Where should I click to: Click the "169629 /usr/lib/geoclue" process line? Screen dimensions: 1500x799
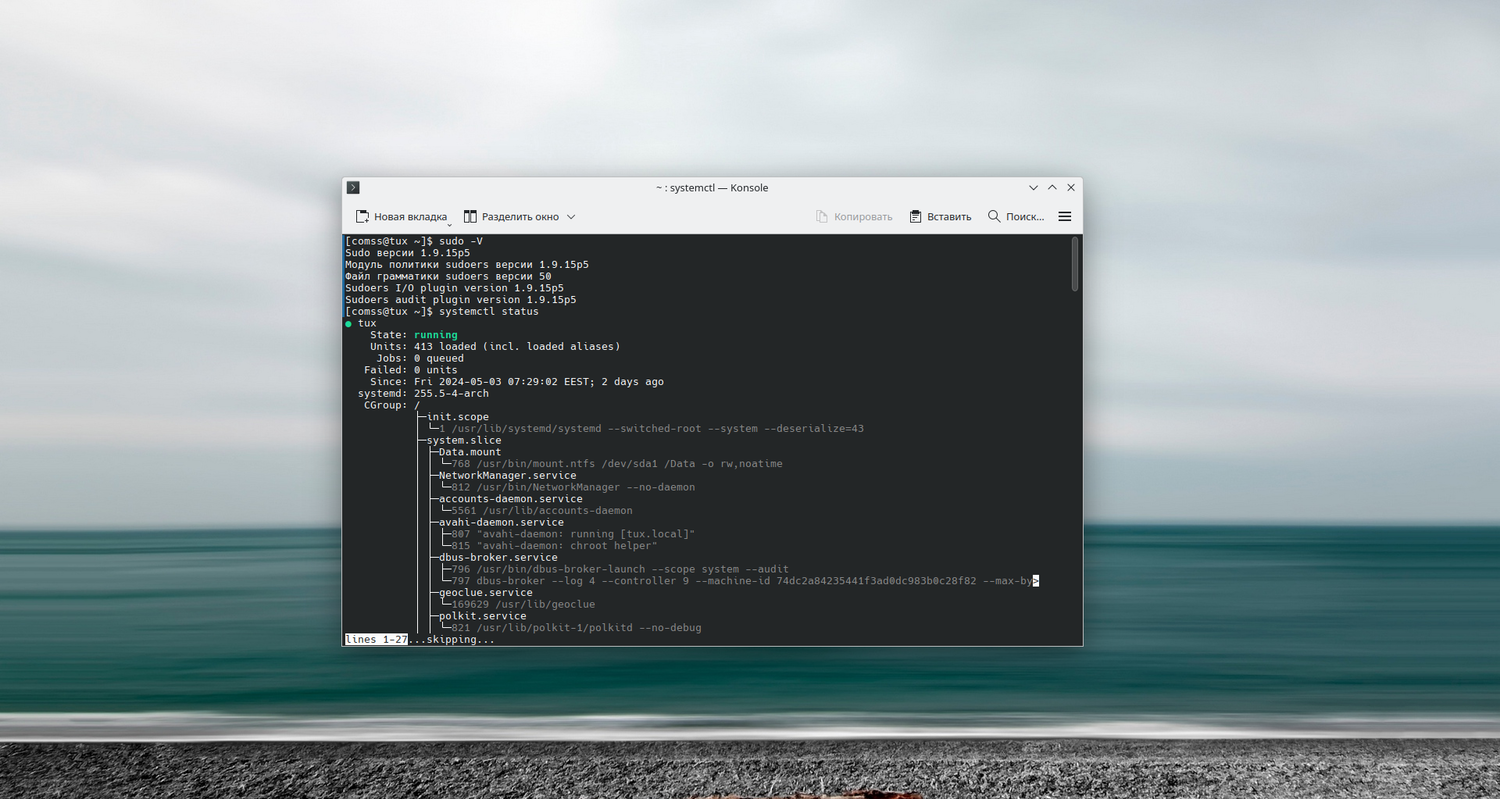pos(523,604)
